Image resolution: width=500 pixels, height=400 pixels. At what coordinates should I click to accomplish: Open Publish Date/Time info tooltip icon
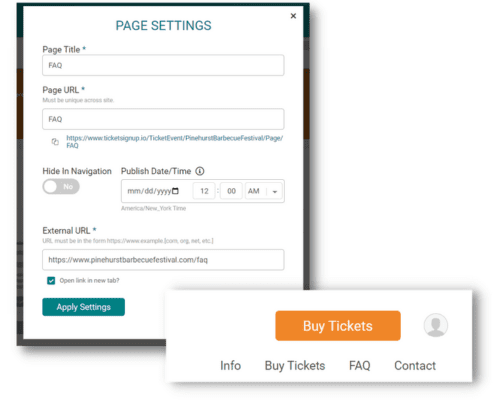[200, 171]
